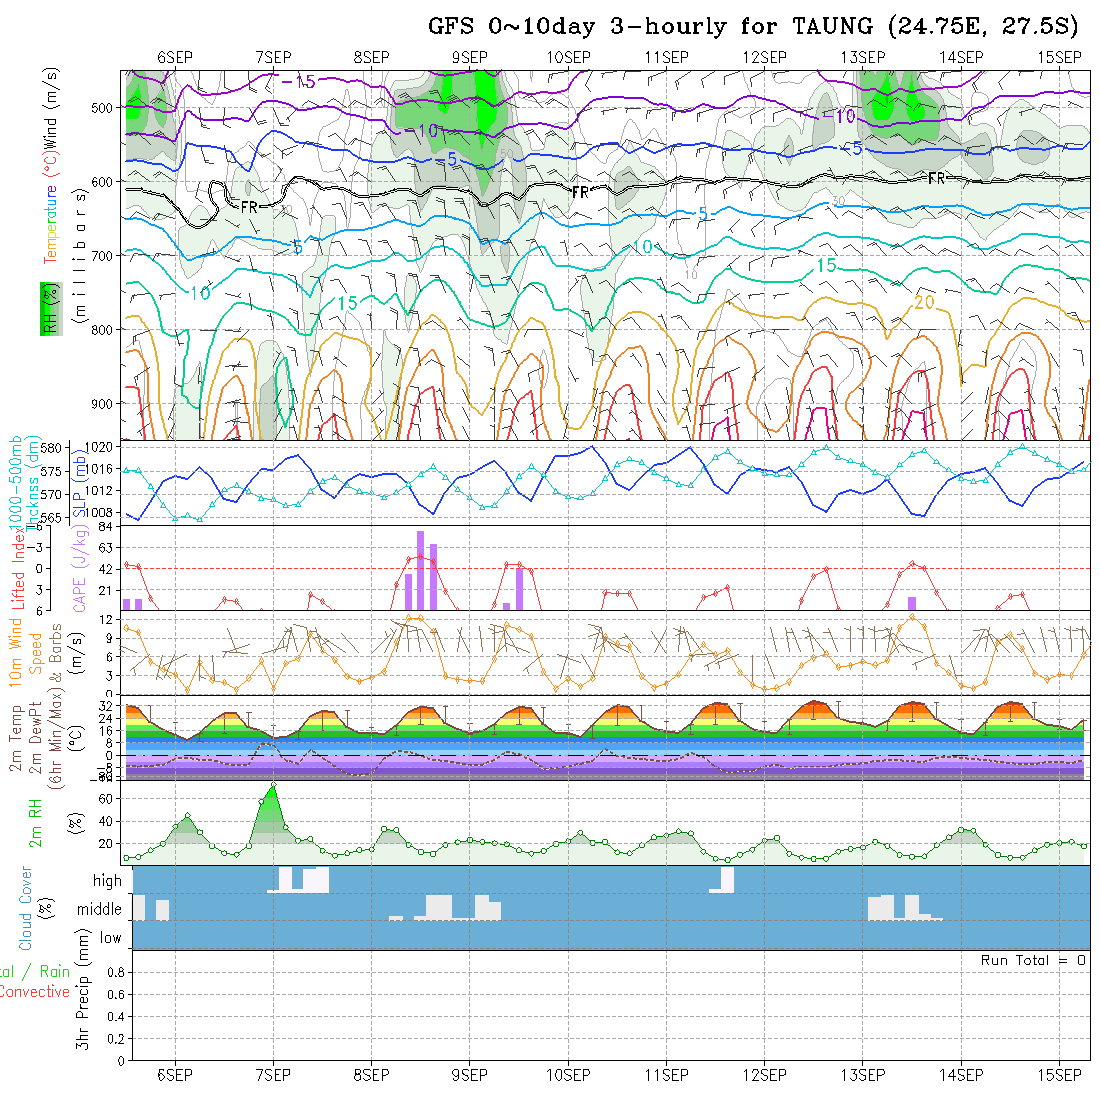
Task: Select the "high" cloud cover row label
Action: click(x=107, y=881)
